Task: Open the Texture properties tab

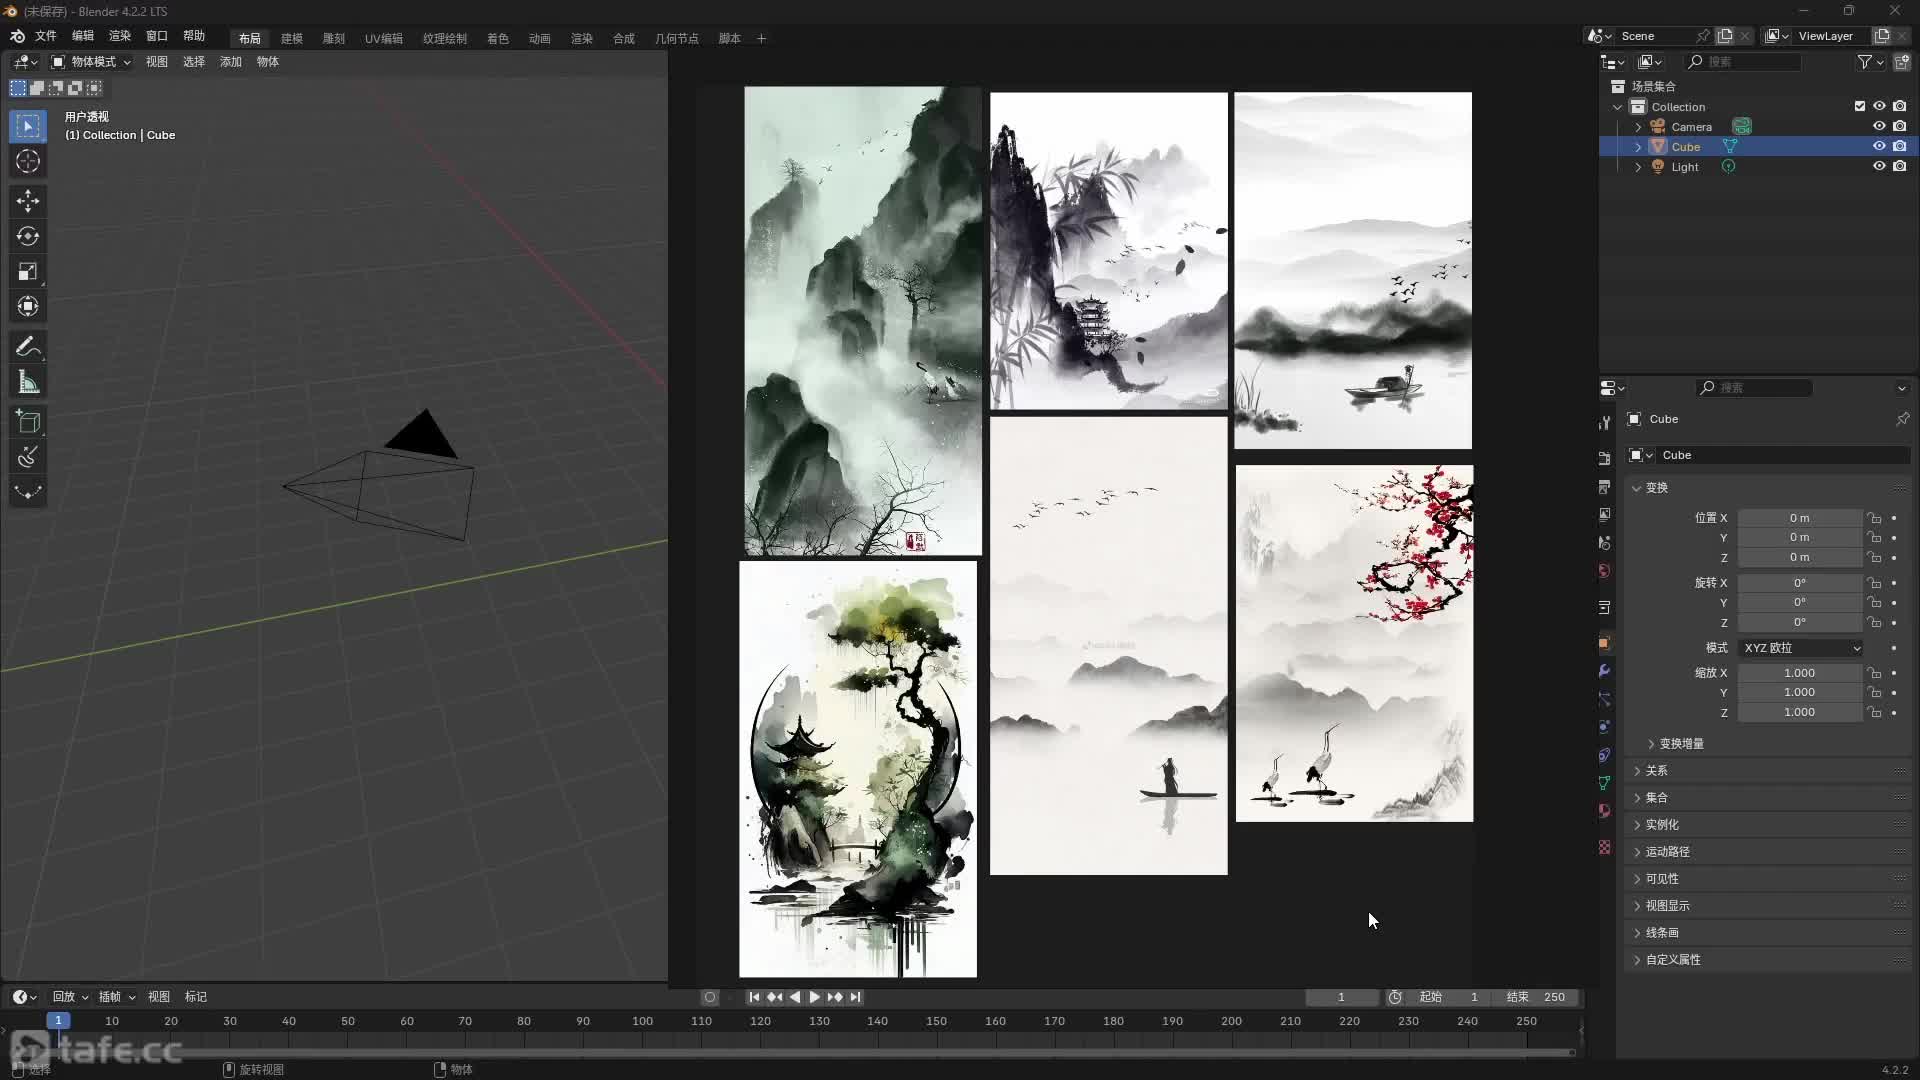Action: [1605, 847]
